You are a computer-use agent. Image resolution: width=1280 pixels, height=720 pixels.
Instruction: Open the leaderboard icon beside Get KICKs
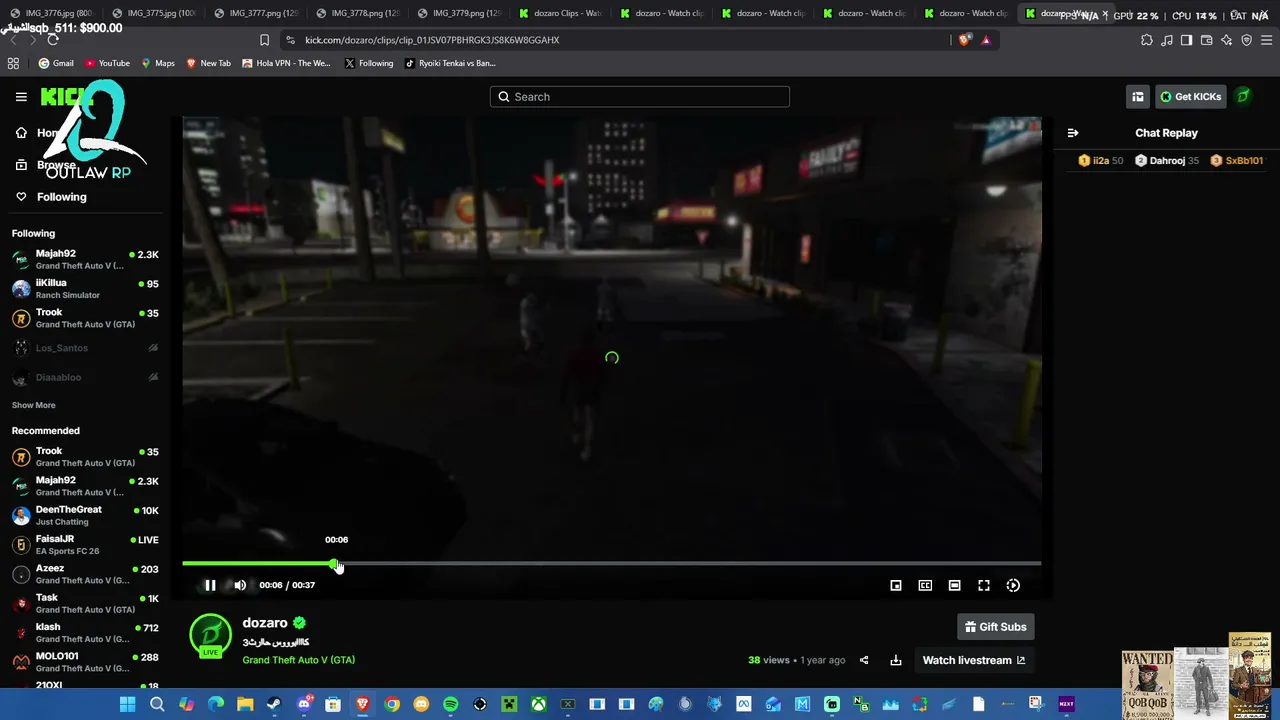point(1138,97)
